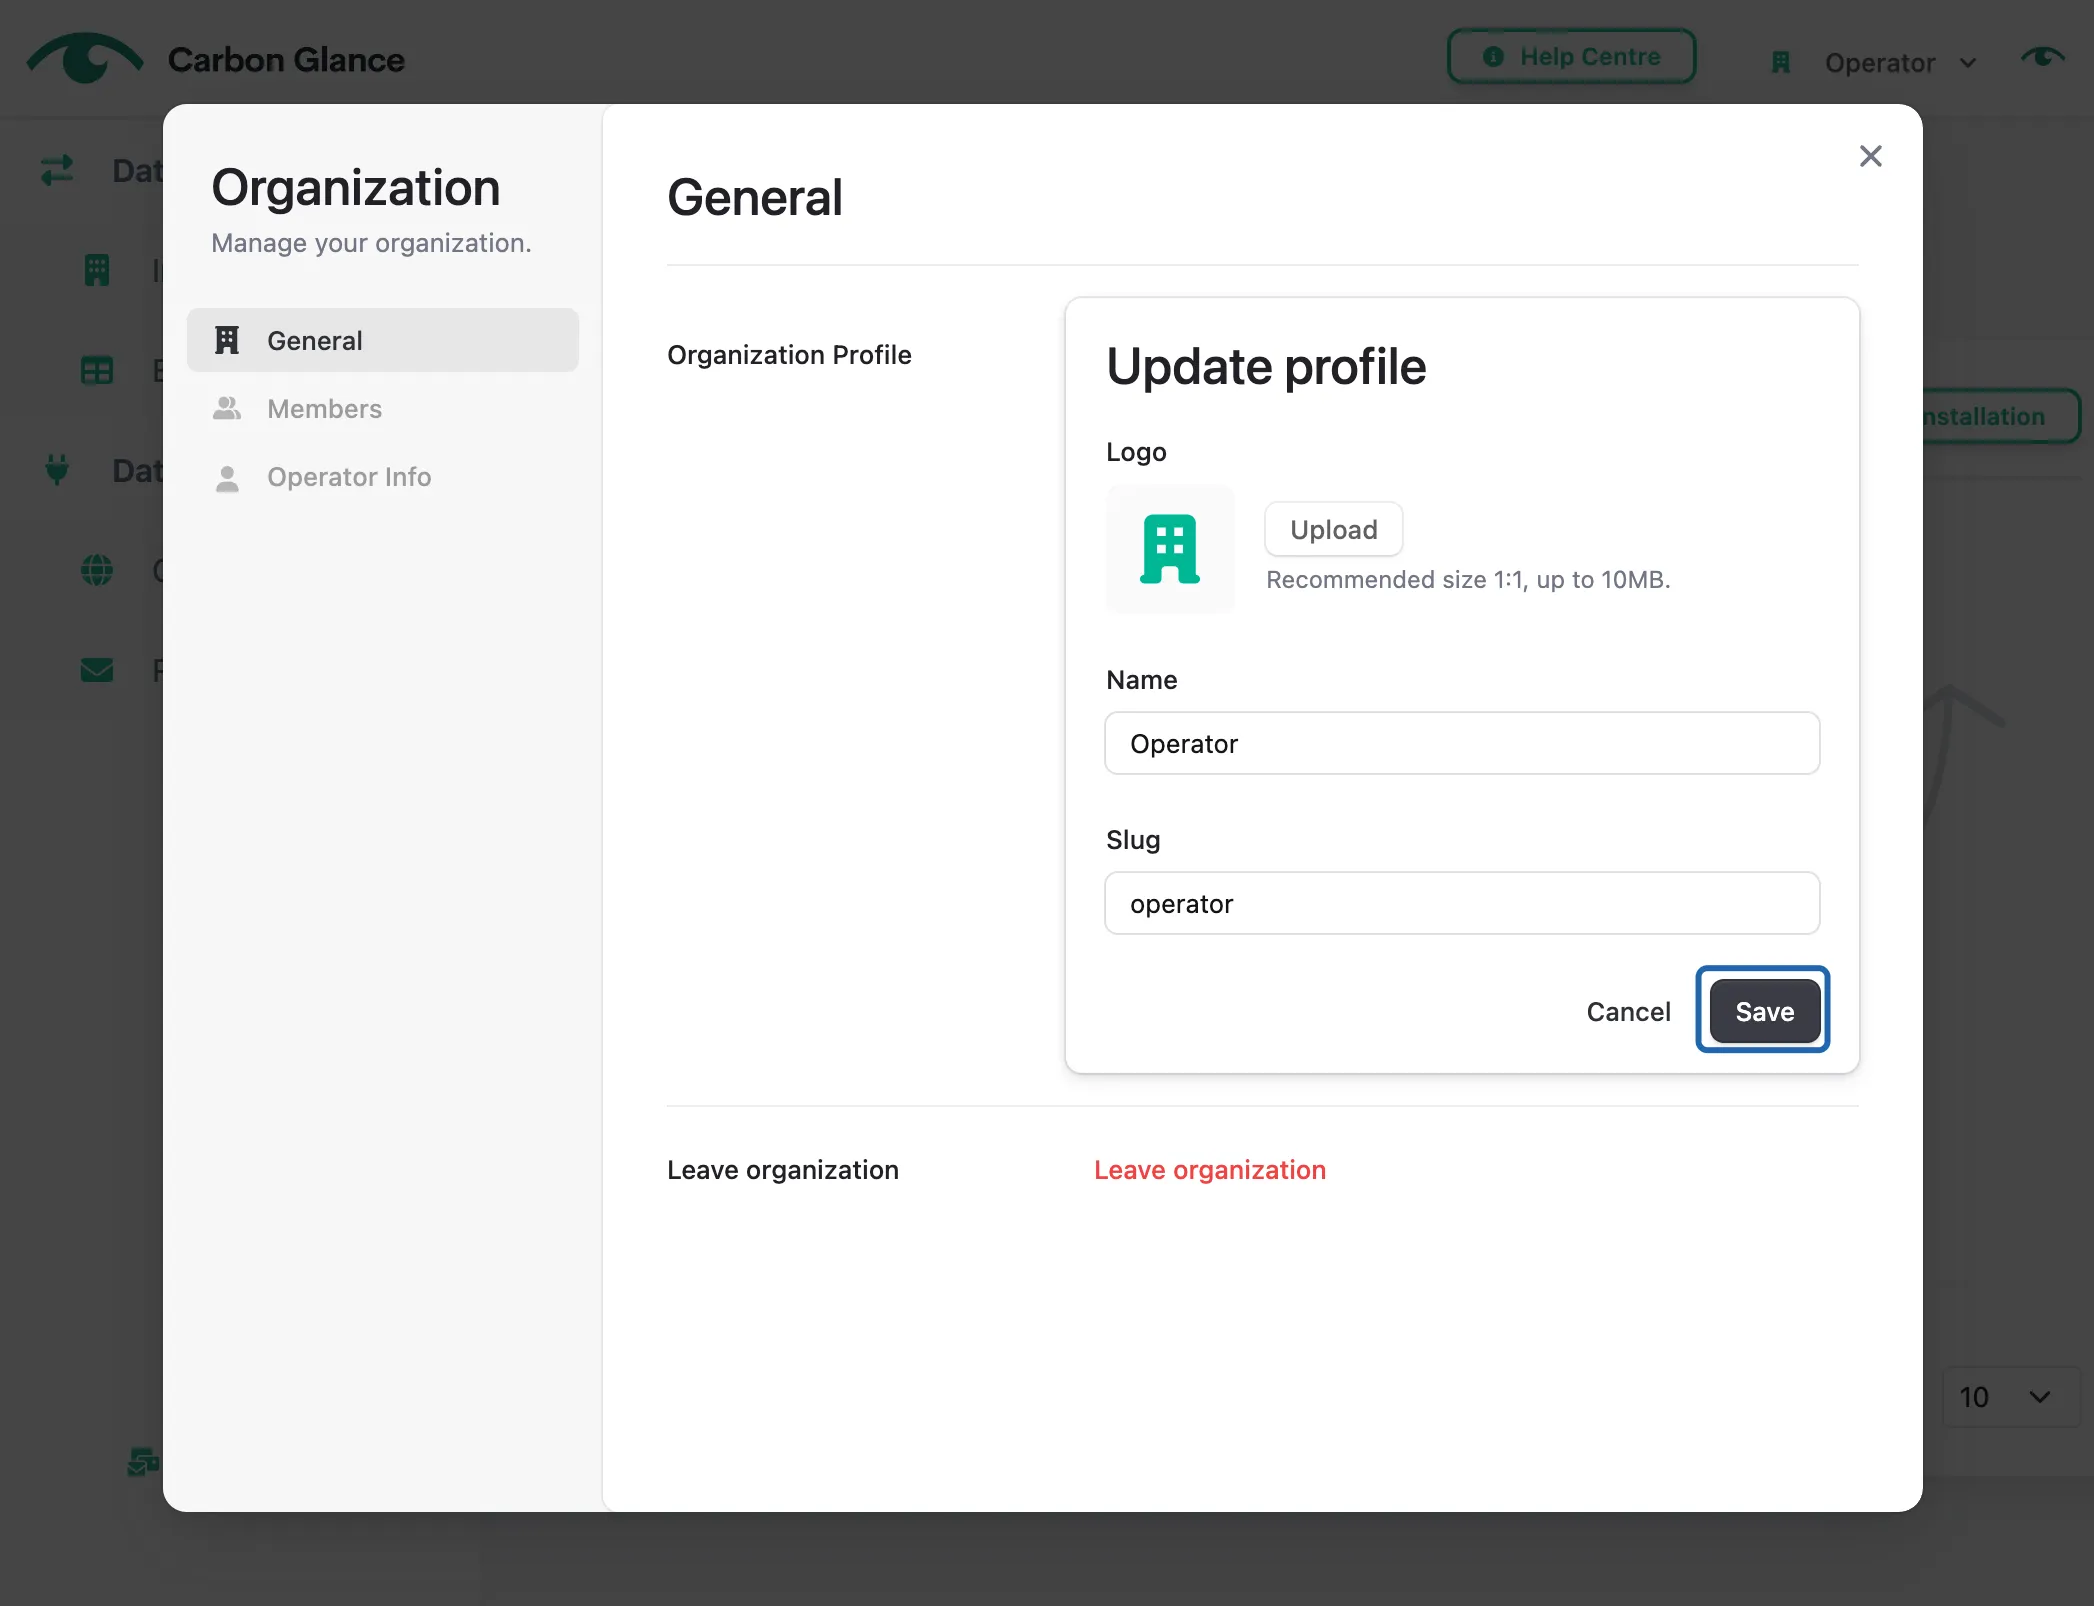Open the Help Centre button in header
The height and width of the screenshot is (1606, 2094).
(x=1571, y=57)
